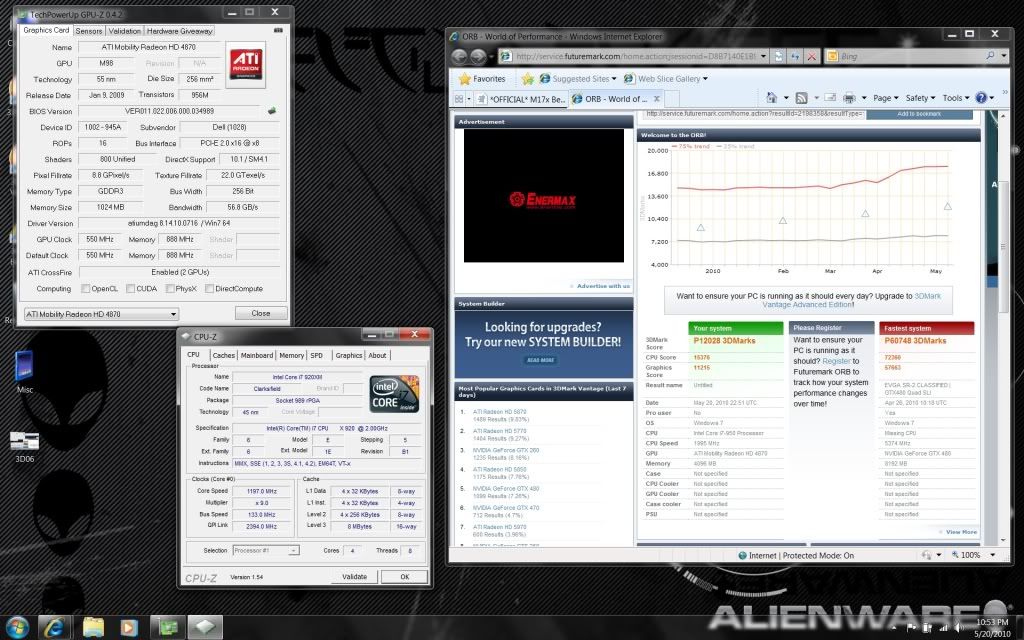This screenshot has width=1024, height=640.
Task: Open Internet Explorer from the taskbar
Action: pyautogui.click(x=54, y=628)
